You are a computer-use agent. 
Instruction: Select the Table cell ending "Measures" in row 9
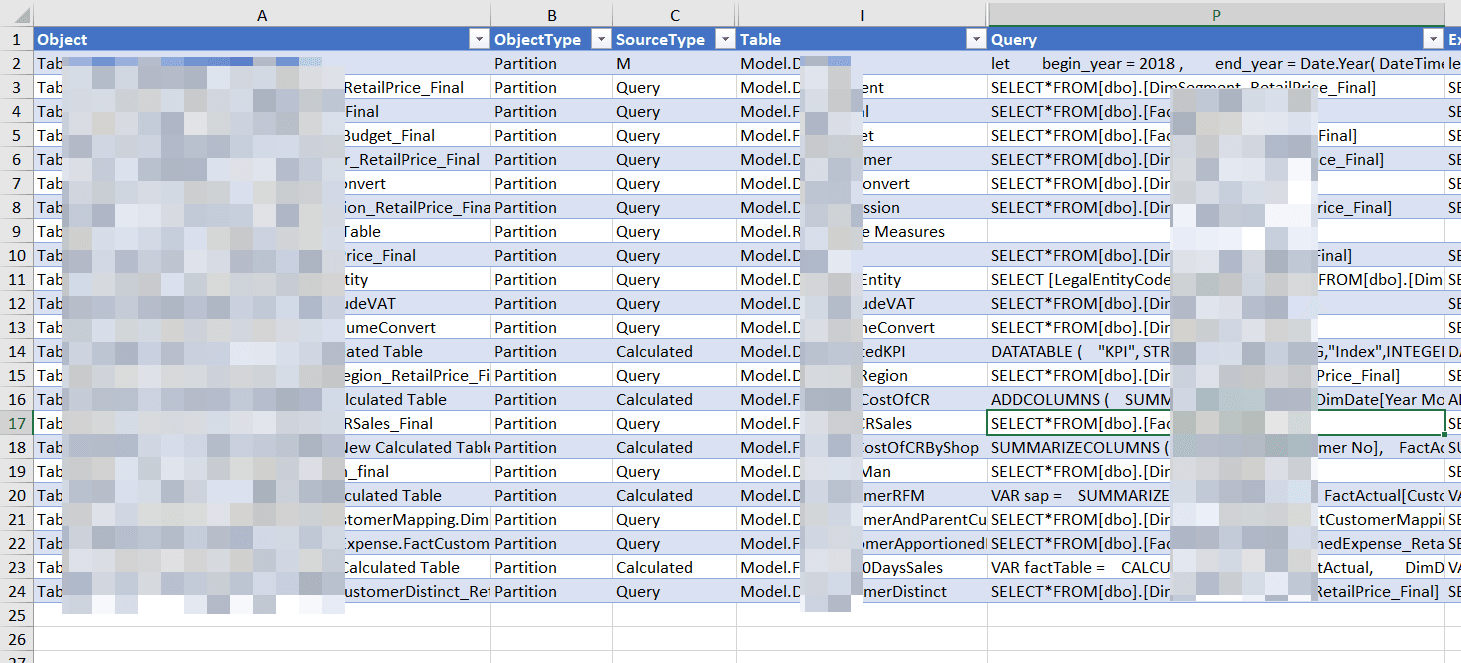click(862, 231)
